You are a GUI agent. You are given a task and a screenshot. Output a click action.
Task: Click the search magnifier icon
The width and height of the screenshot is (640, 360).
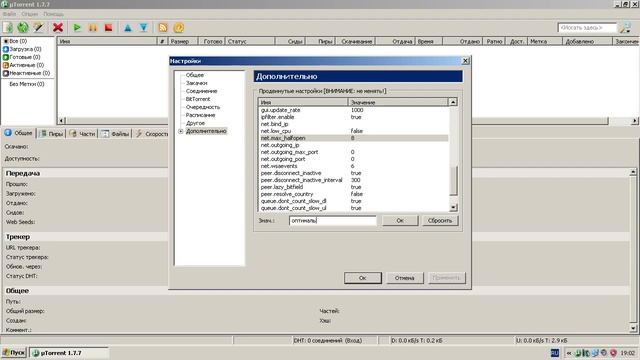tap(625, 27)
